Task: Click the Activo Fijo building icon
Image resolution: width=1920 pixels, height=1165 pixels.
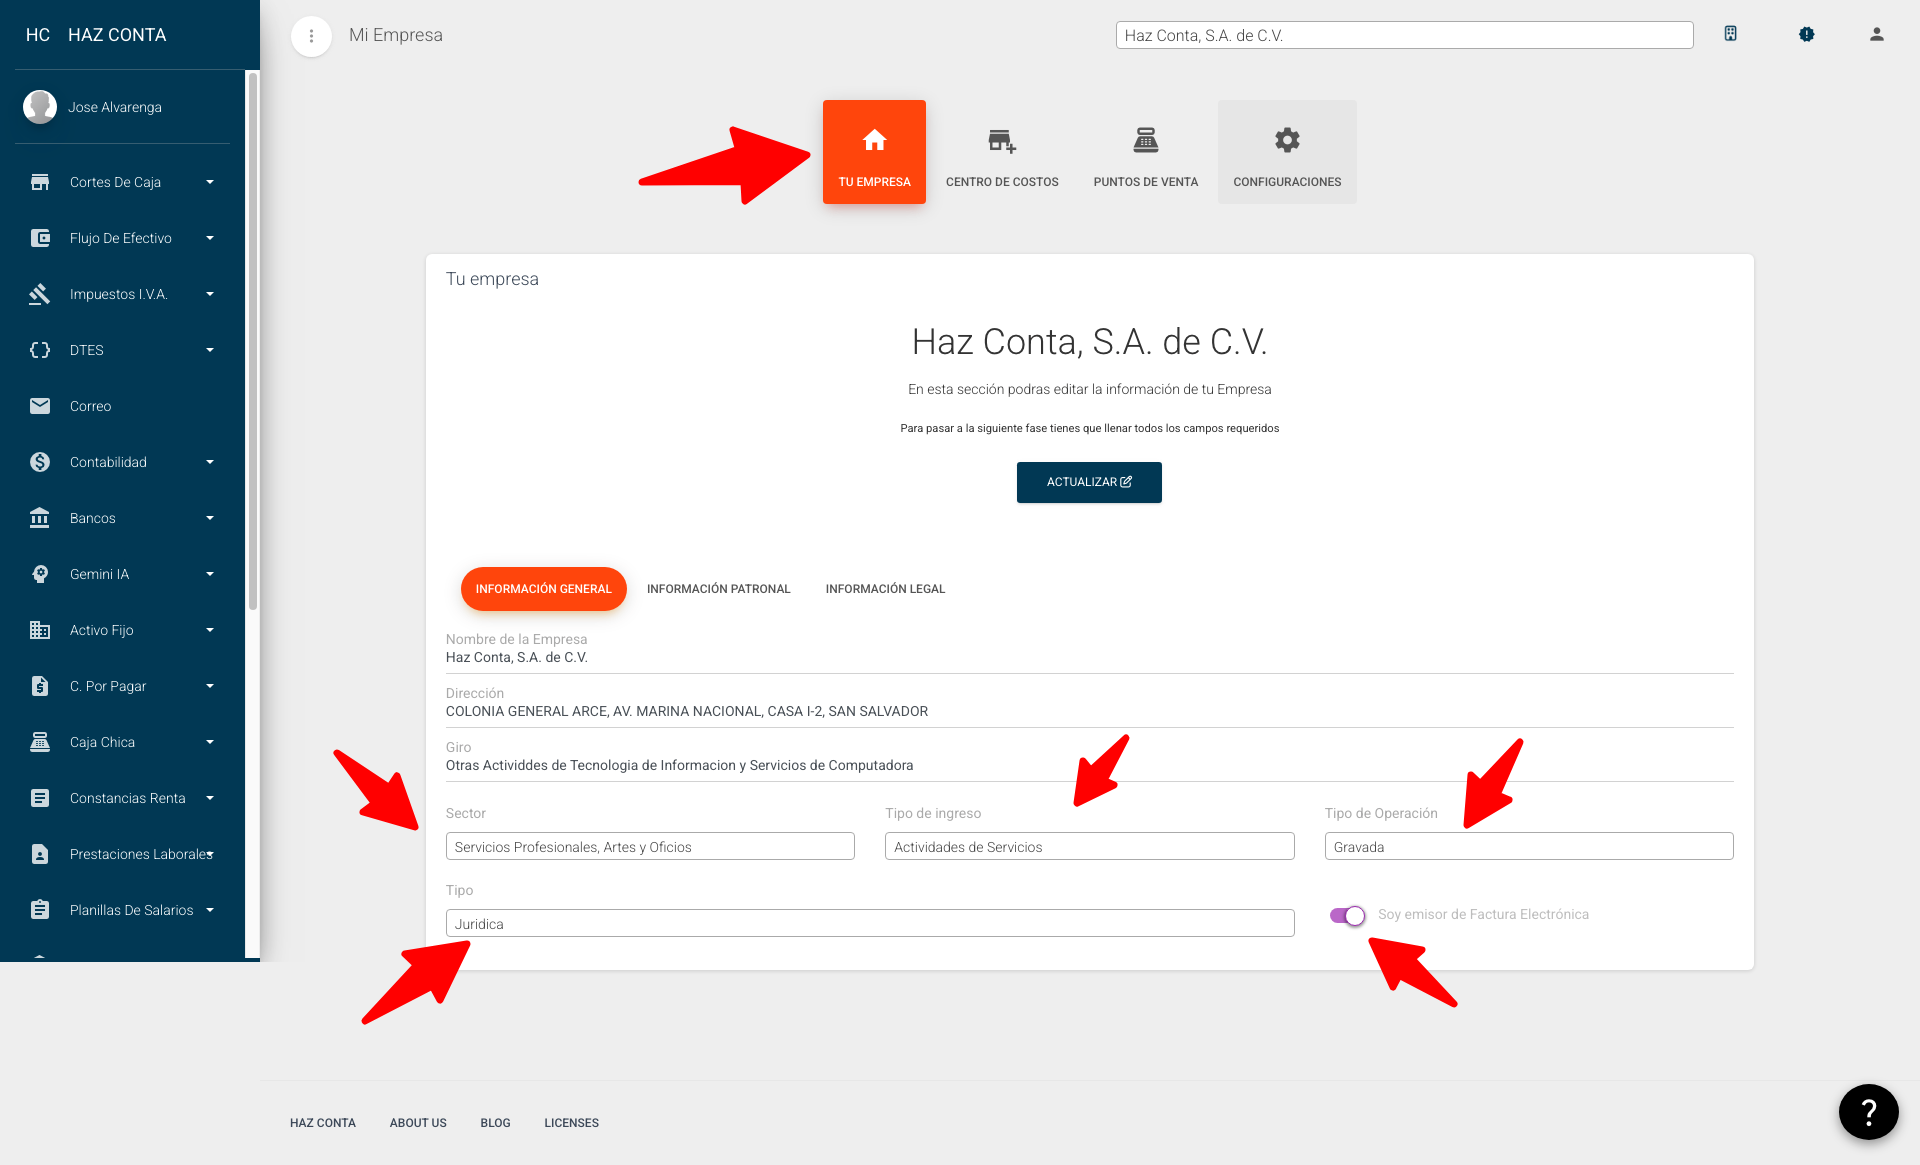Action: [40, 630]
